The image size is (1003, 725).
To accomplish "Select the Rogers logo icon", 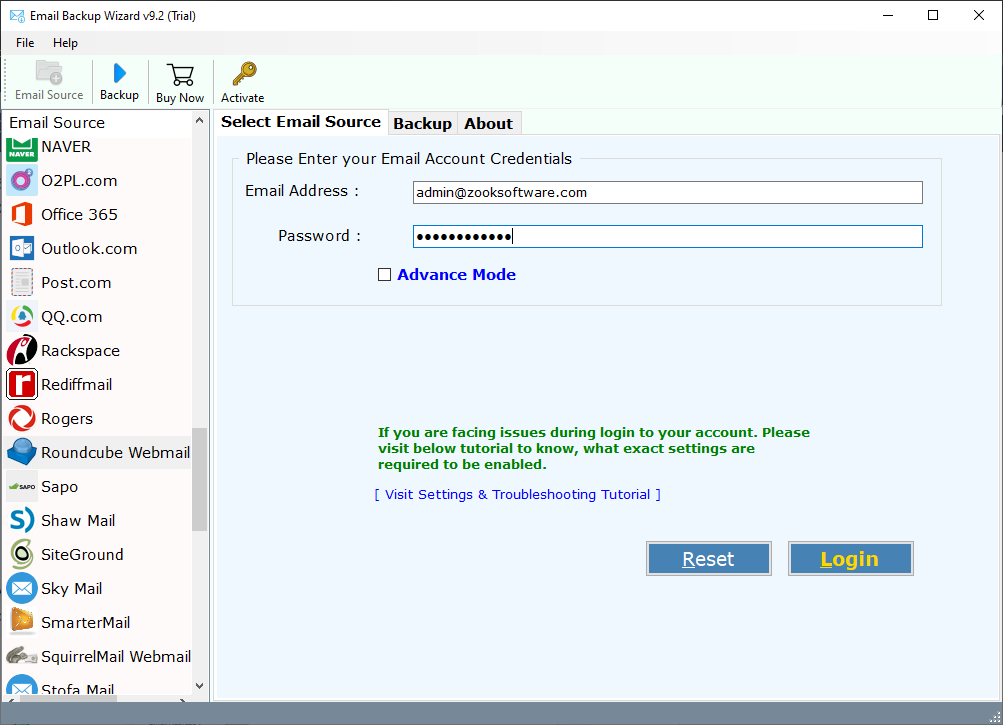I will pos(22,418).
